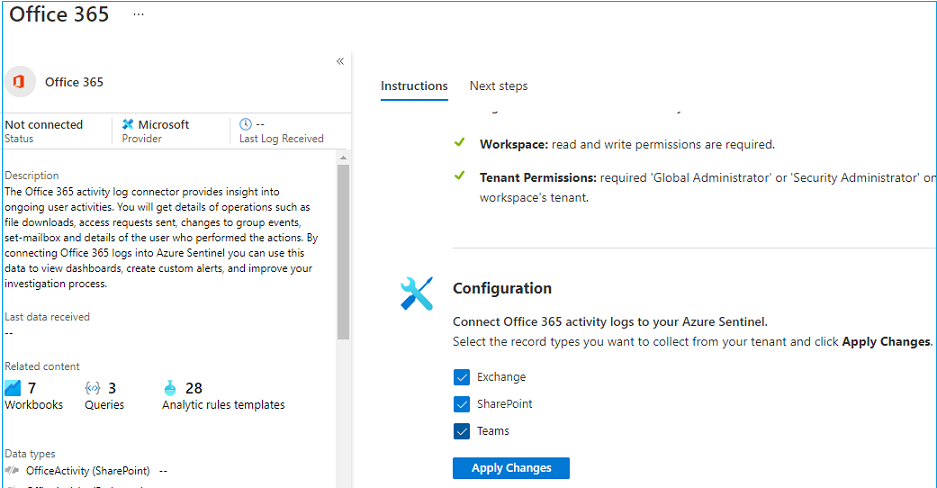Click the green checkmark beside Tenant Permissions

coord(460,176)
